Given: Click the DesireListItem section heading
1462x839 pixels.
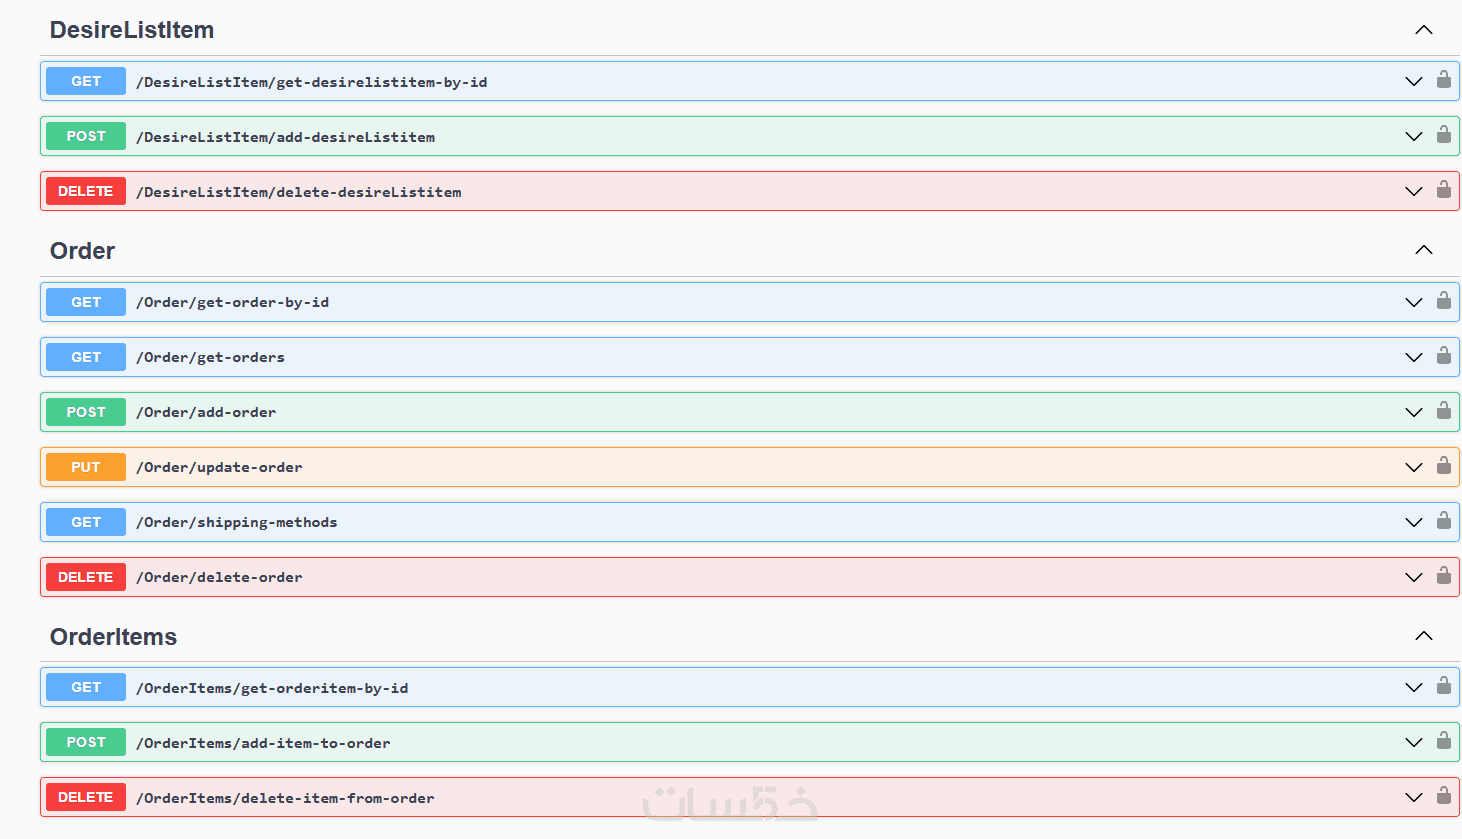Looking at the screenshot, I should tap(132, 30).
